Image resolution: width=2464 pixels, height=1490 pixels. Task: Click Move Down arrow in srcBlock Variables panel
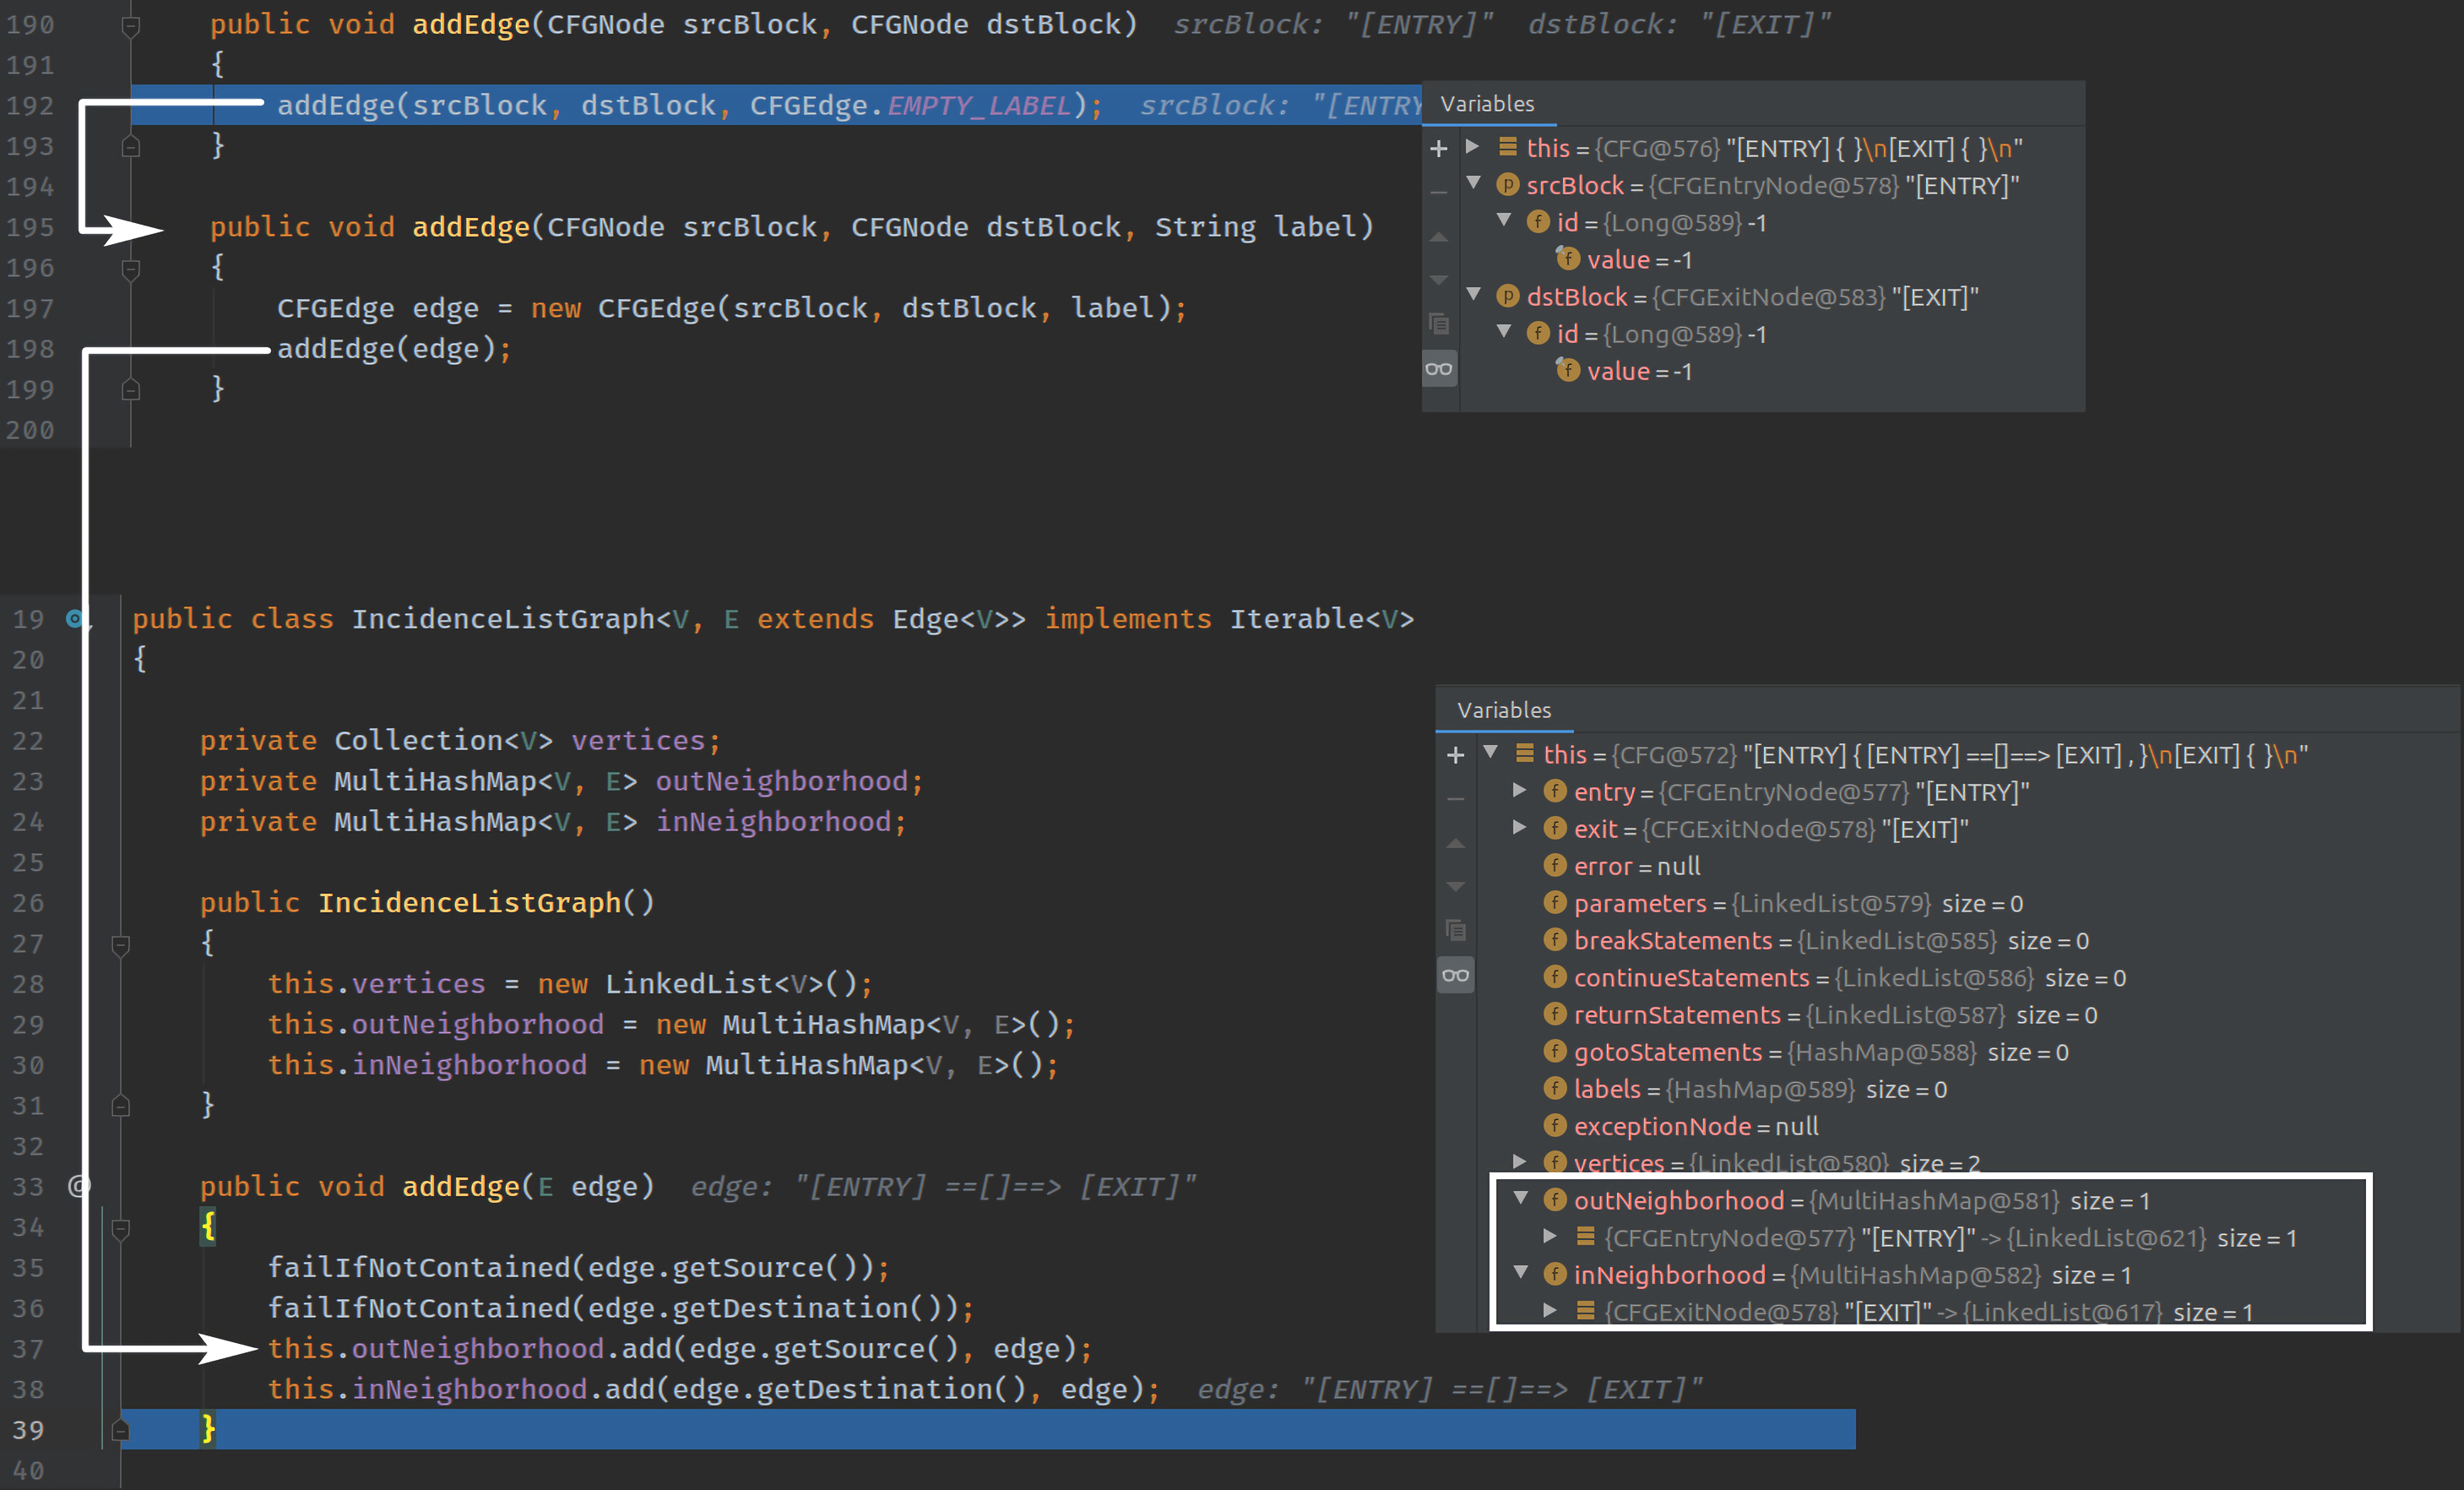[1438, 280]
